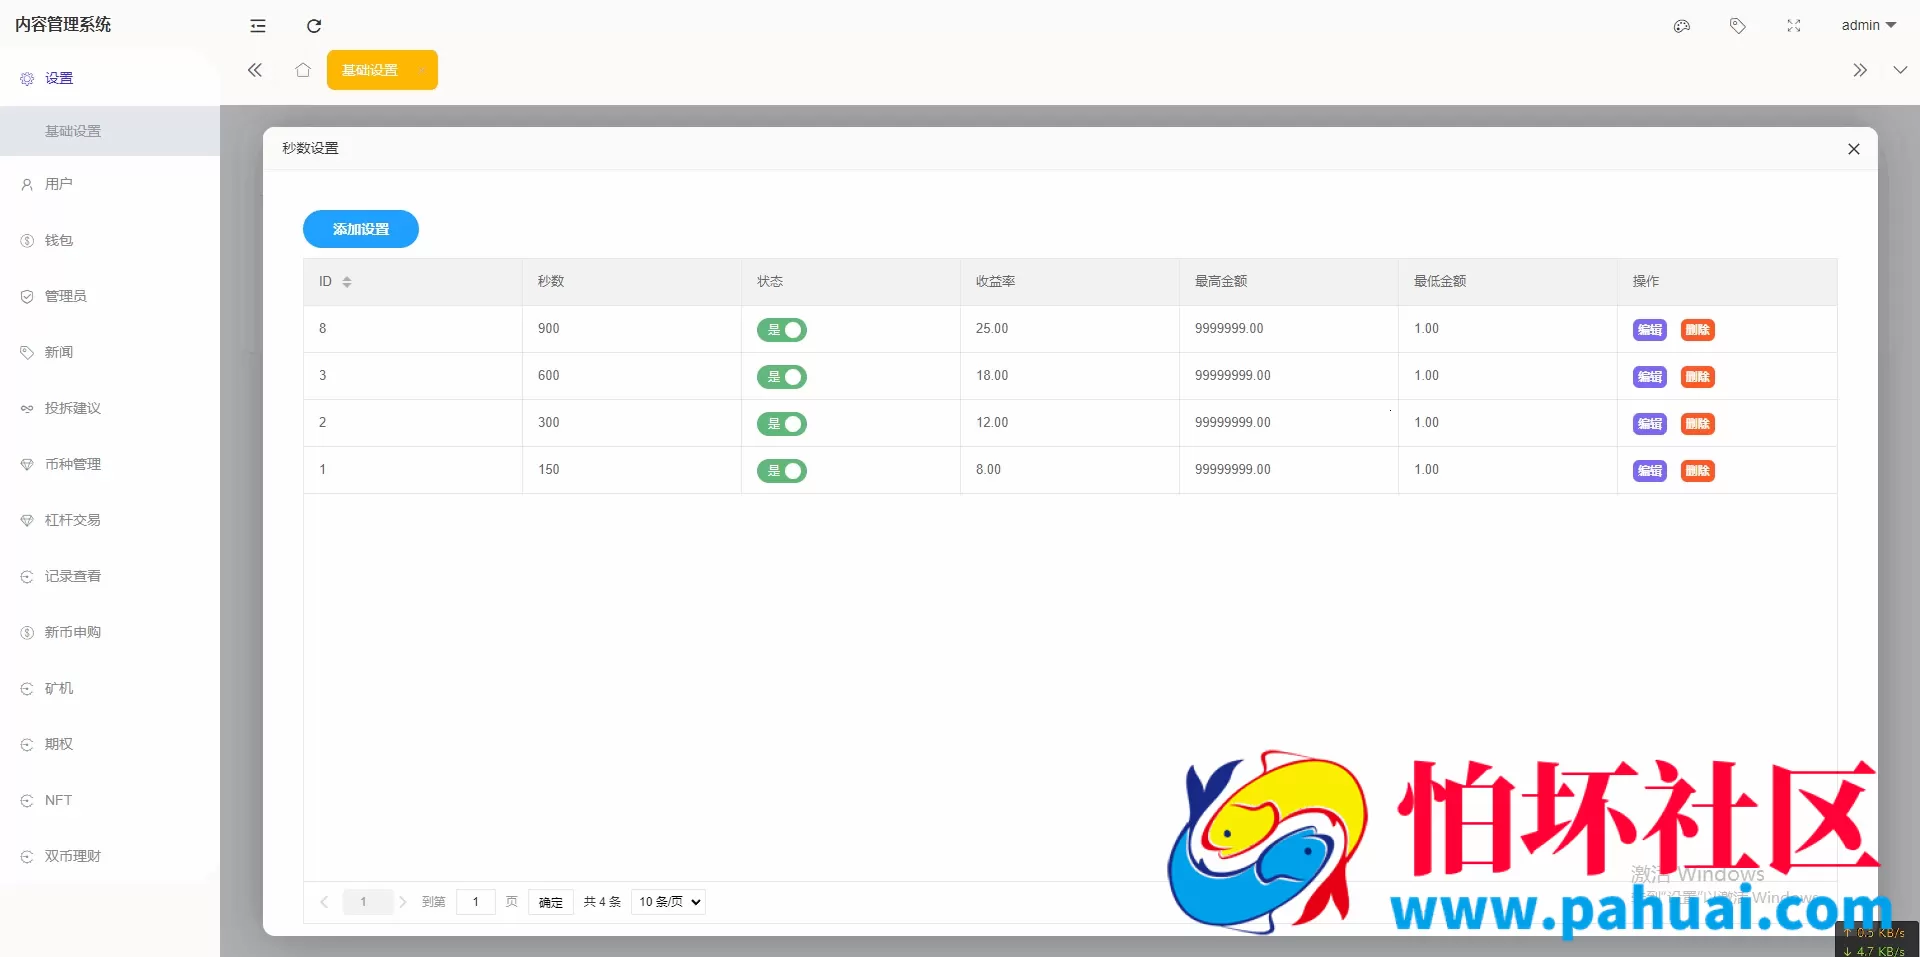Click the diamond icon next to 杠杆交易
This screenshot has height=957, width=1920.
[27, 521]
